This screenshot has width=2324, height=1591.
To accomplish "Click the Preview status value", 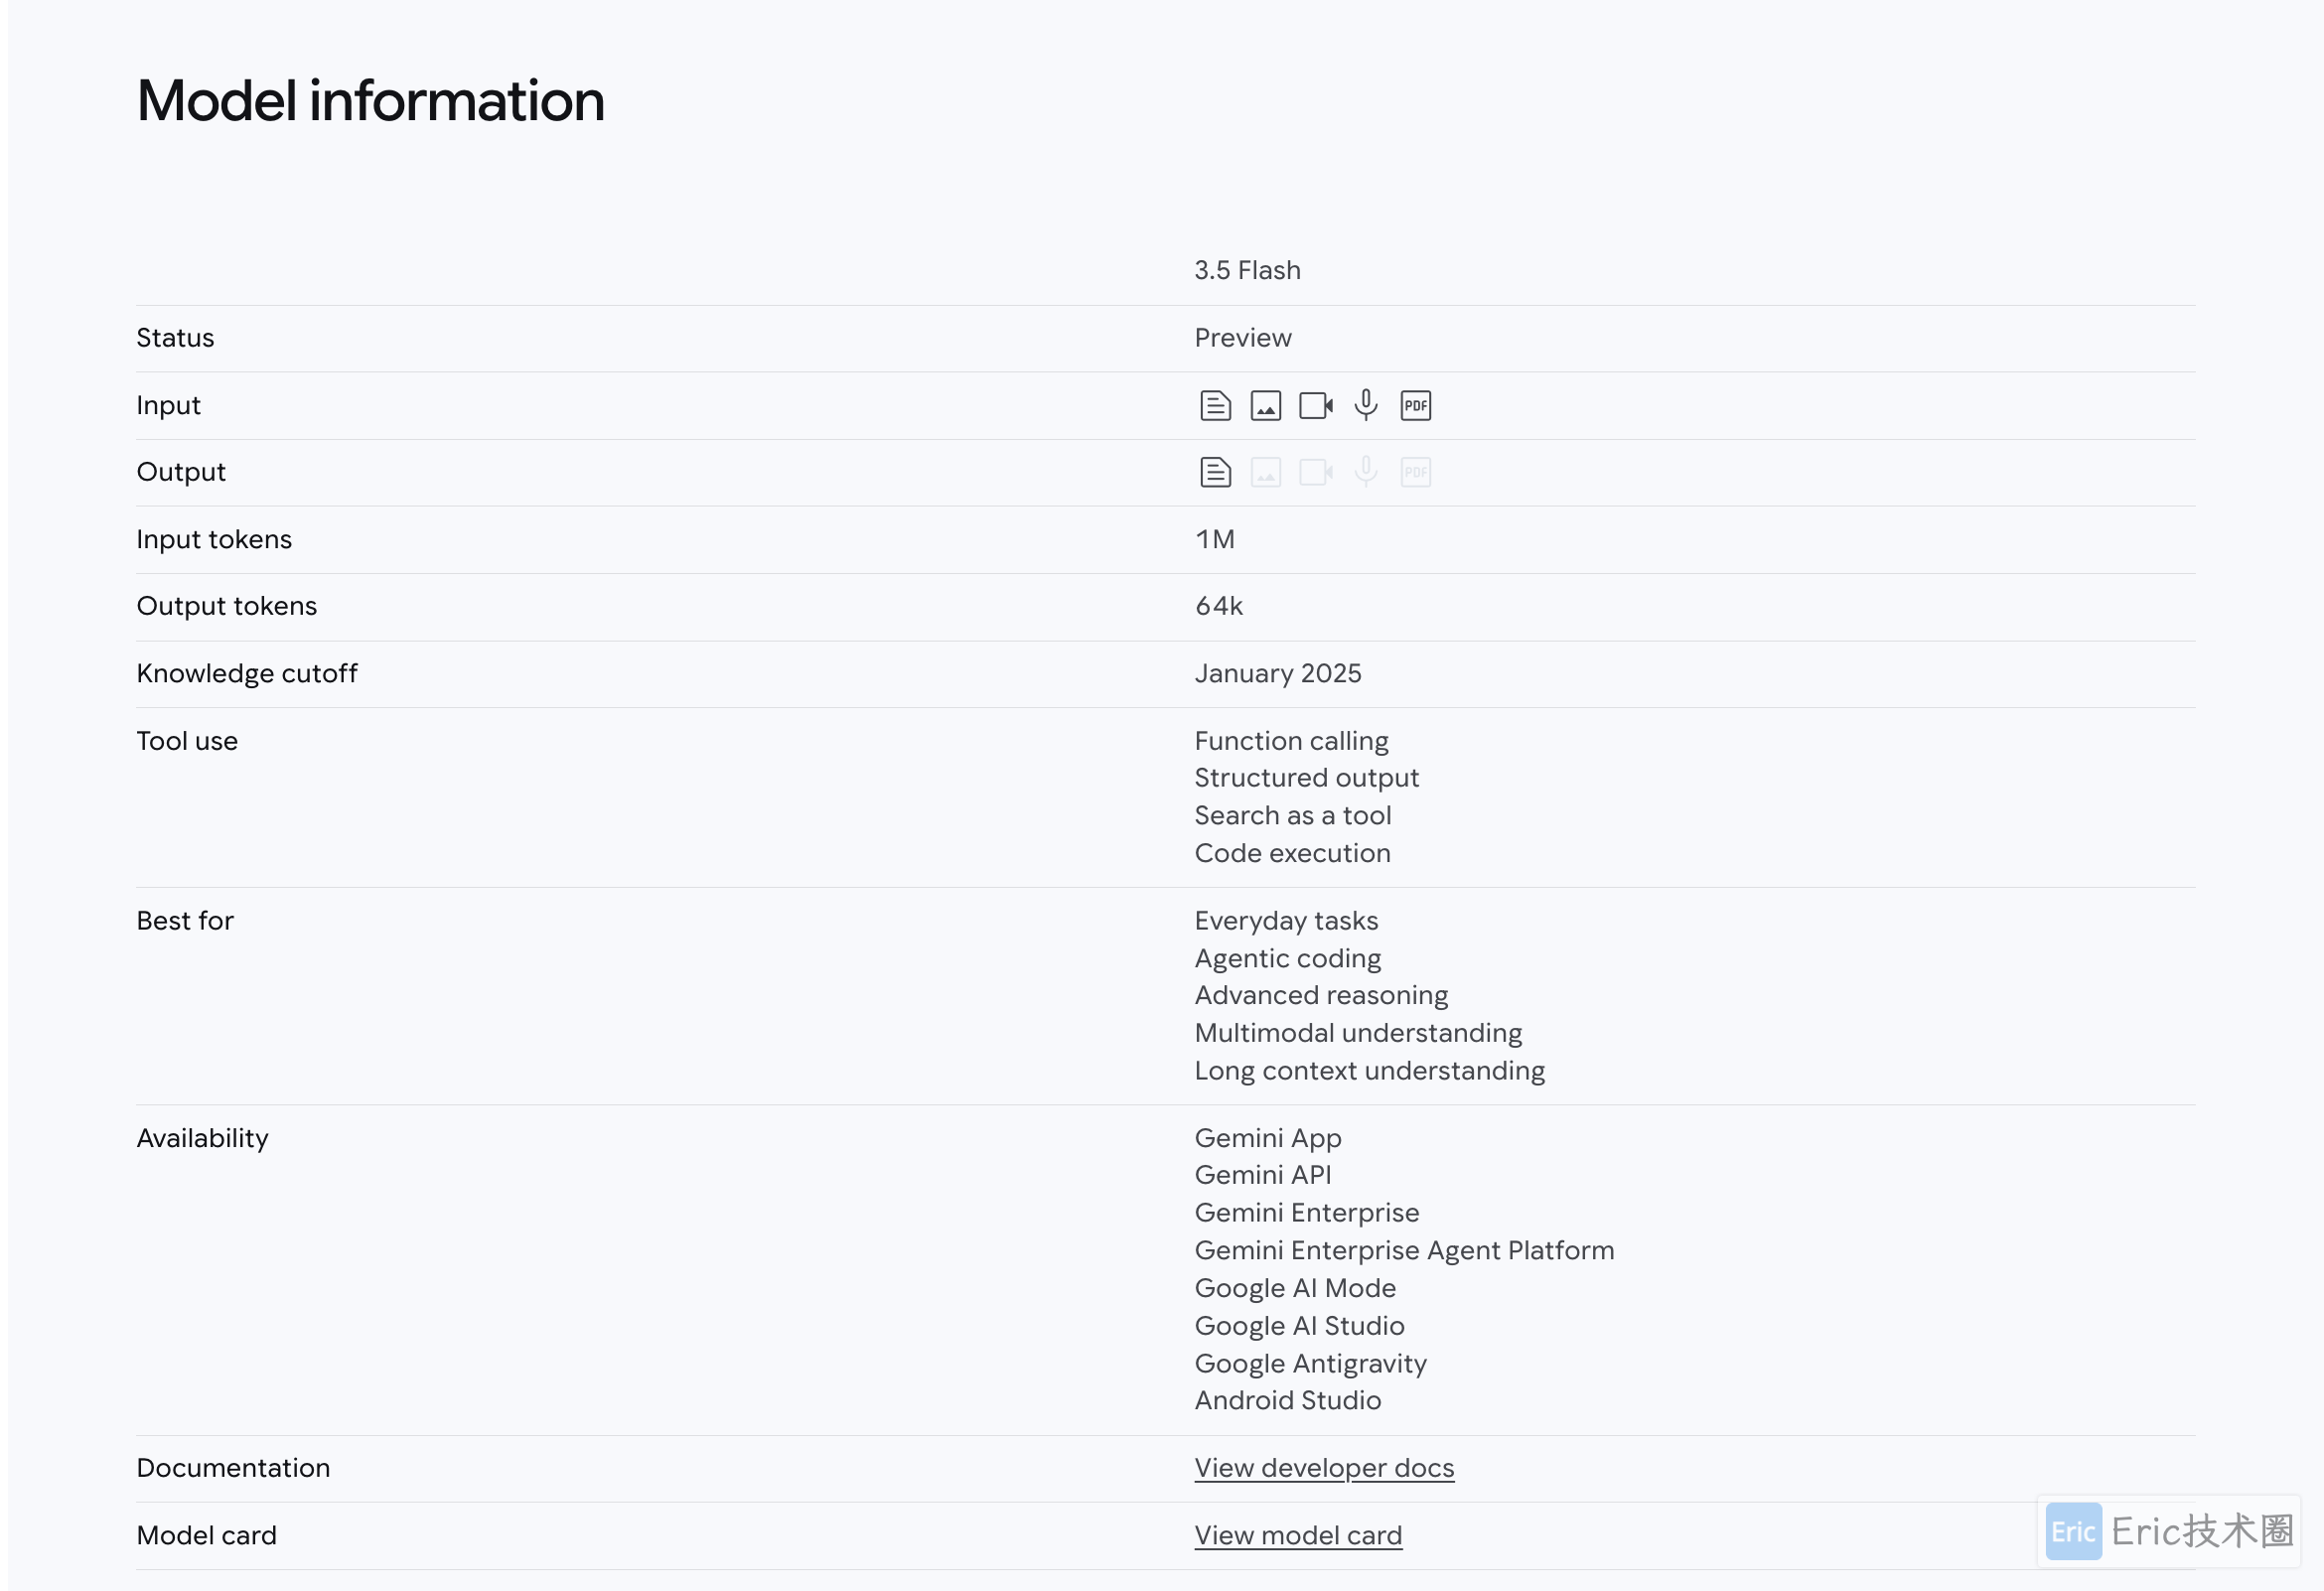I will coord(1243,338).
